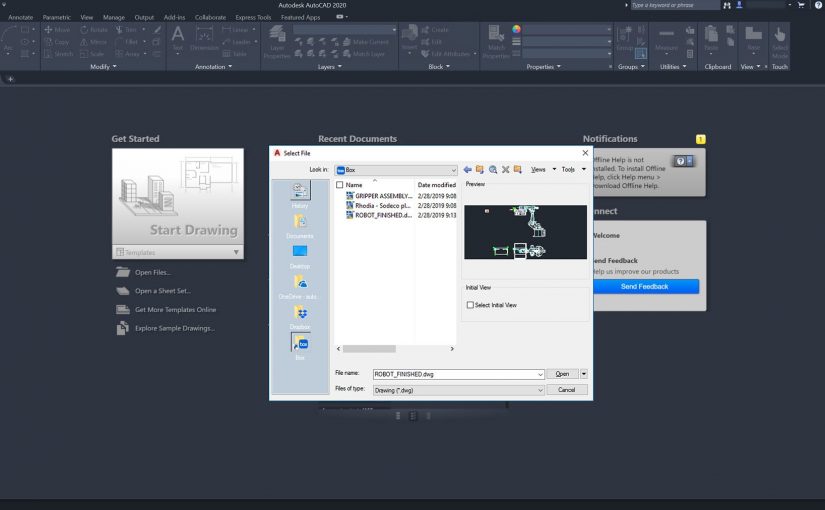Expand the Files of type dropdown
825x510 pixels.
point(540,390)
